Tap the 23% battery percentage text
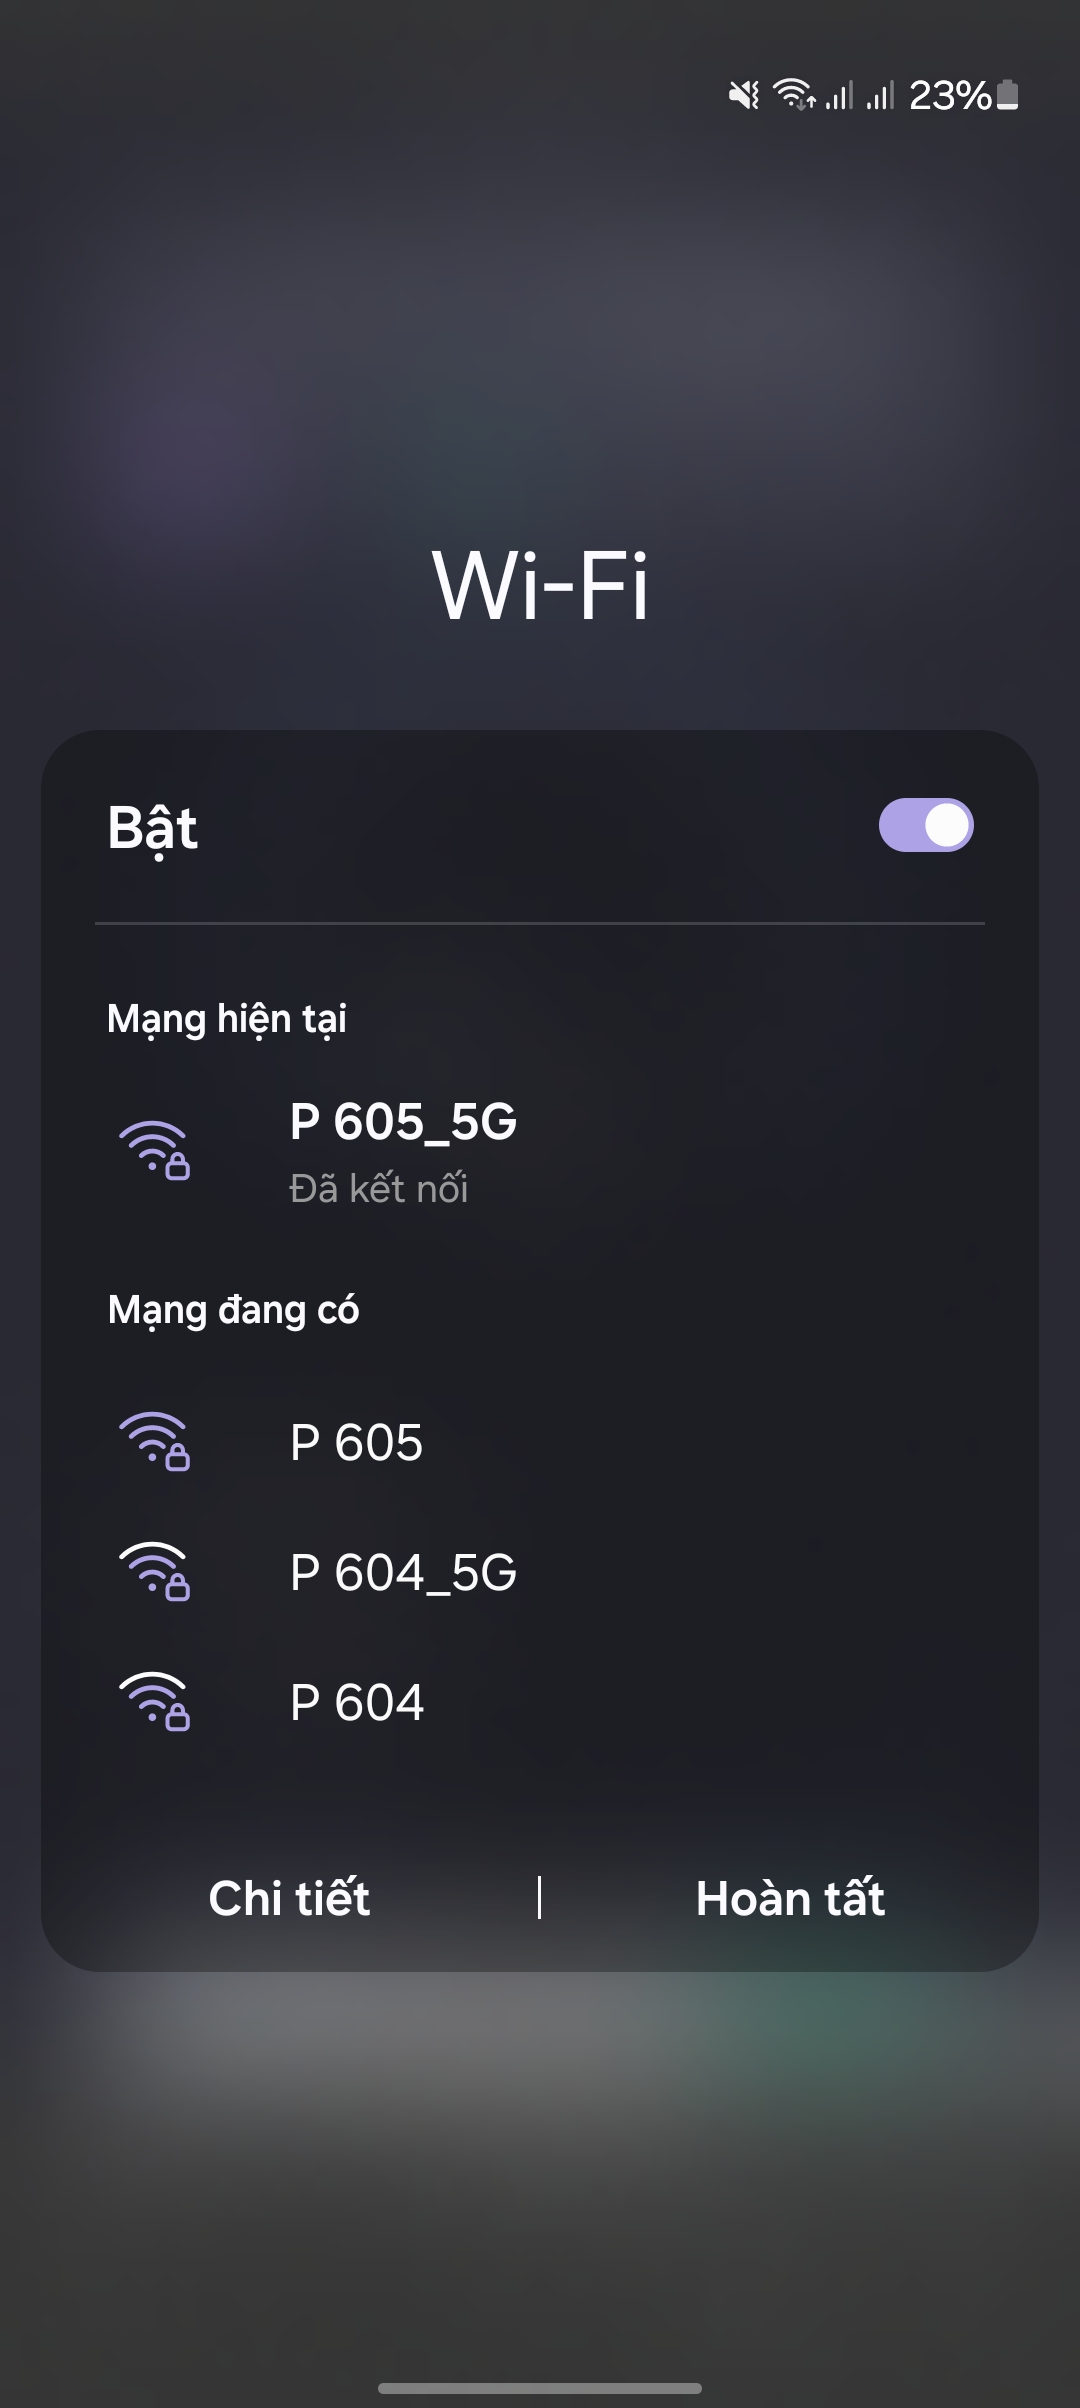Image resolution: width=1080 pixels, height=2408 pixels. click(949, 96)
